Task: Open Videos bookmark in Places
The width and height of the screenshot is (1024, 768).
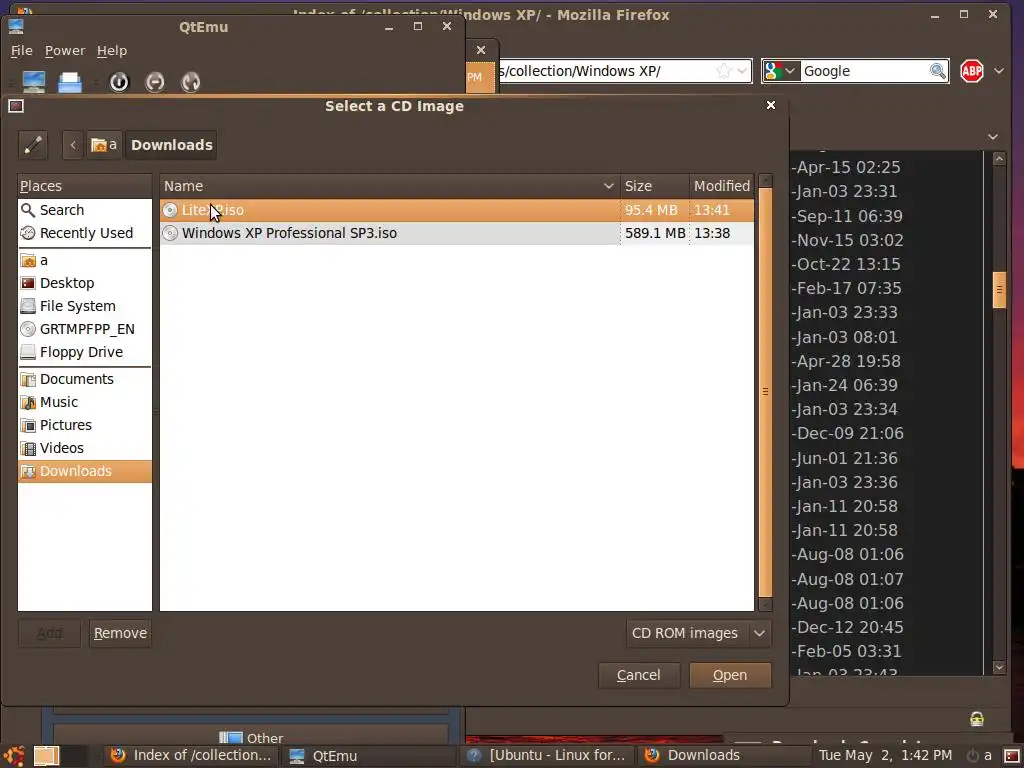Action: tap(84, 448)
